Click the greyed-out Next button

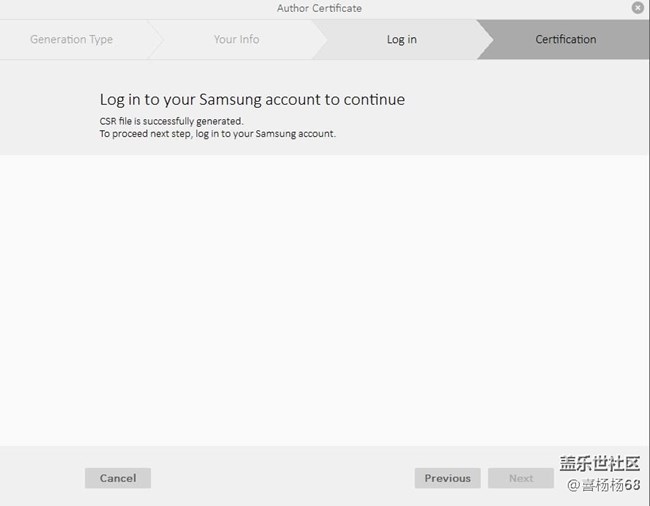pos(520,478)
